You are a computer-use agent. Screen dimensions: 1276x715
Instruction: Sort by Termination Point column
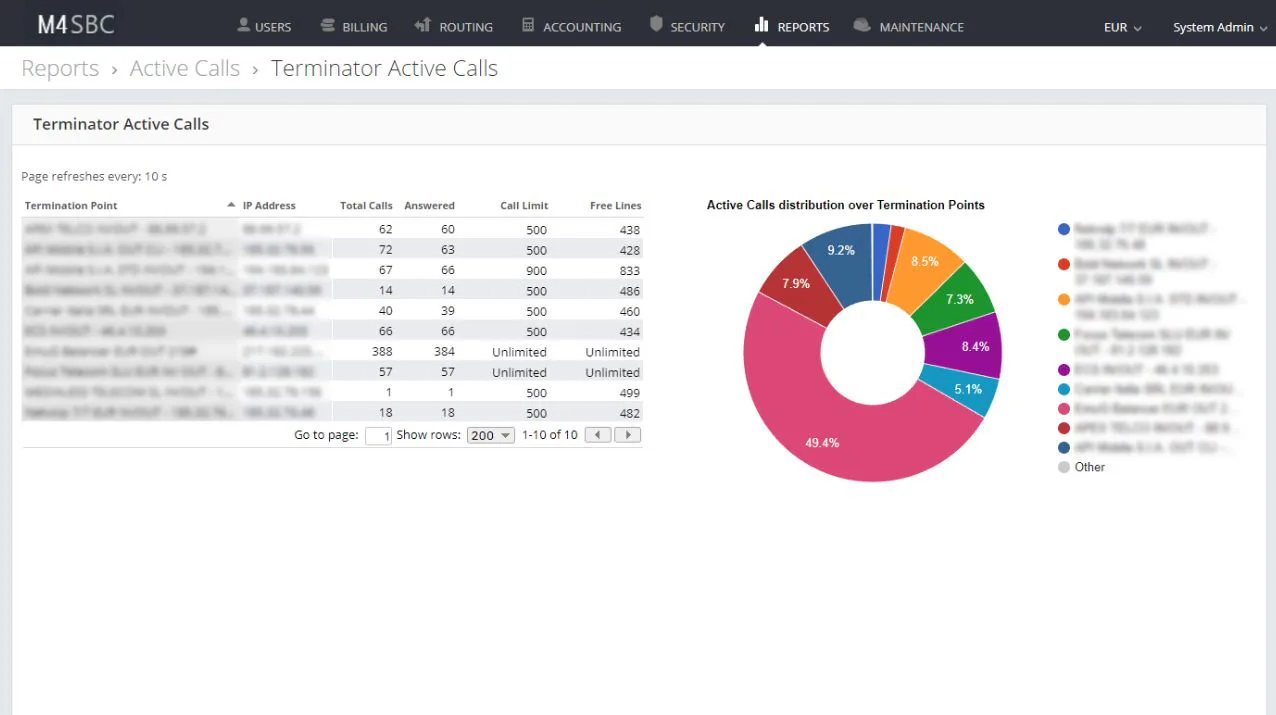71,206
